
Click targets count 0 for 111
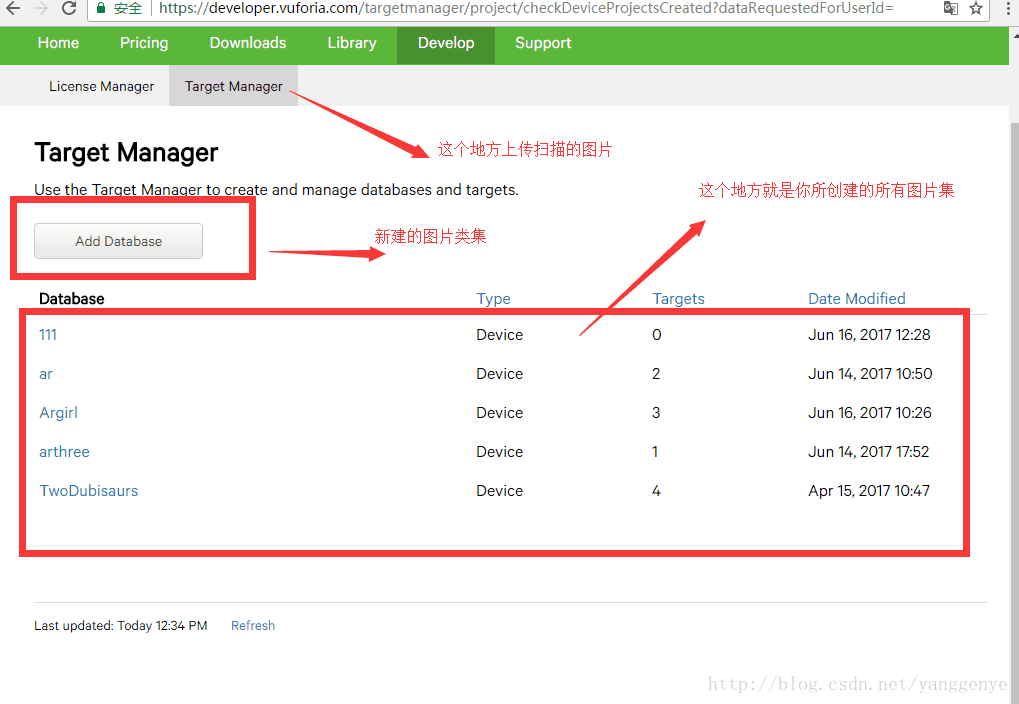[x=656, y=335]
